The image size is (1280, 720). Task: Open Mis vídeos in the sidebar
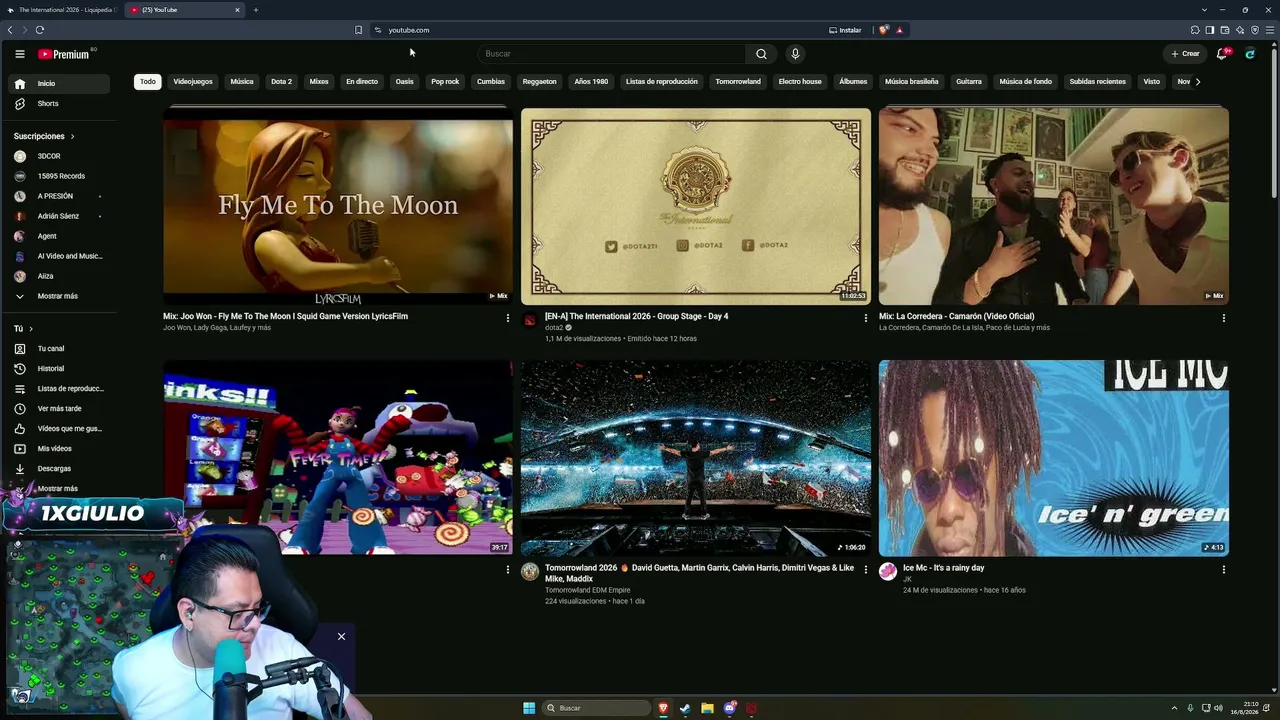55,449
